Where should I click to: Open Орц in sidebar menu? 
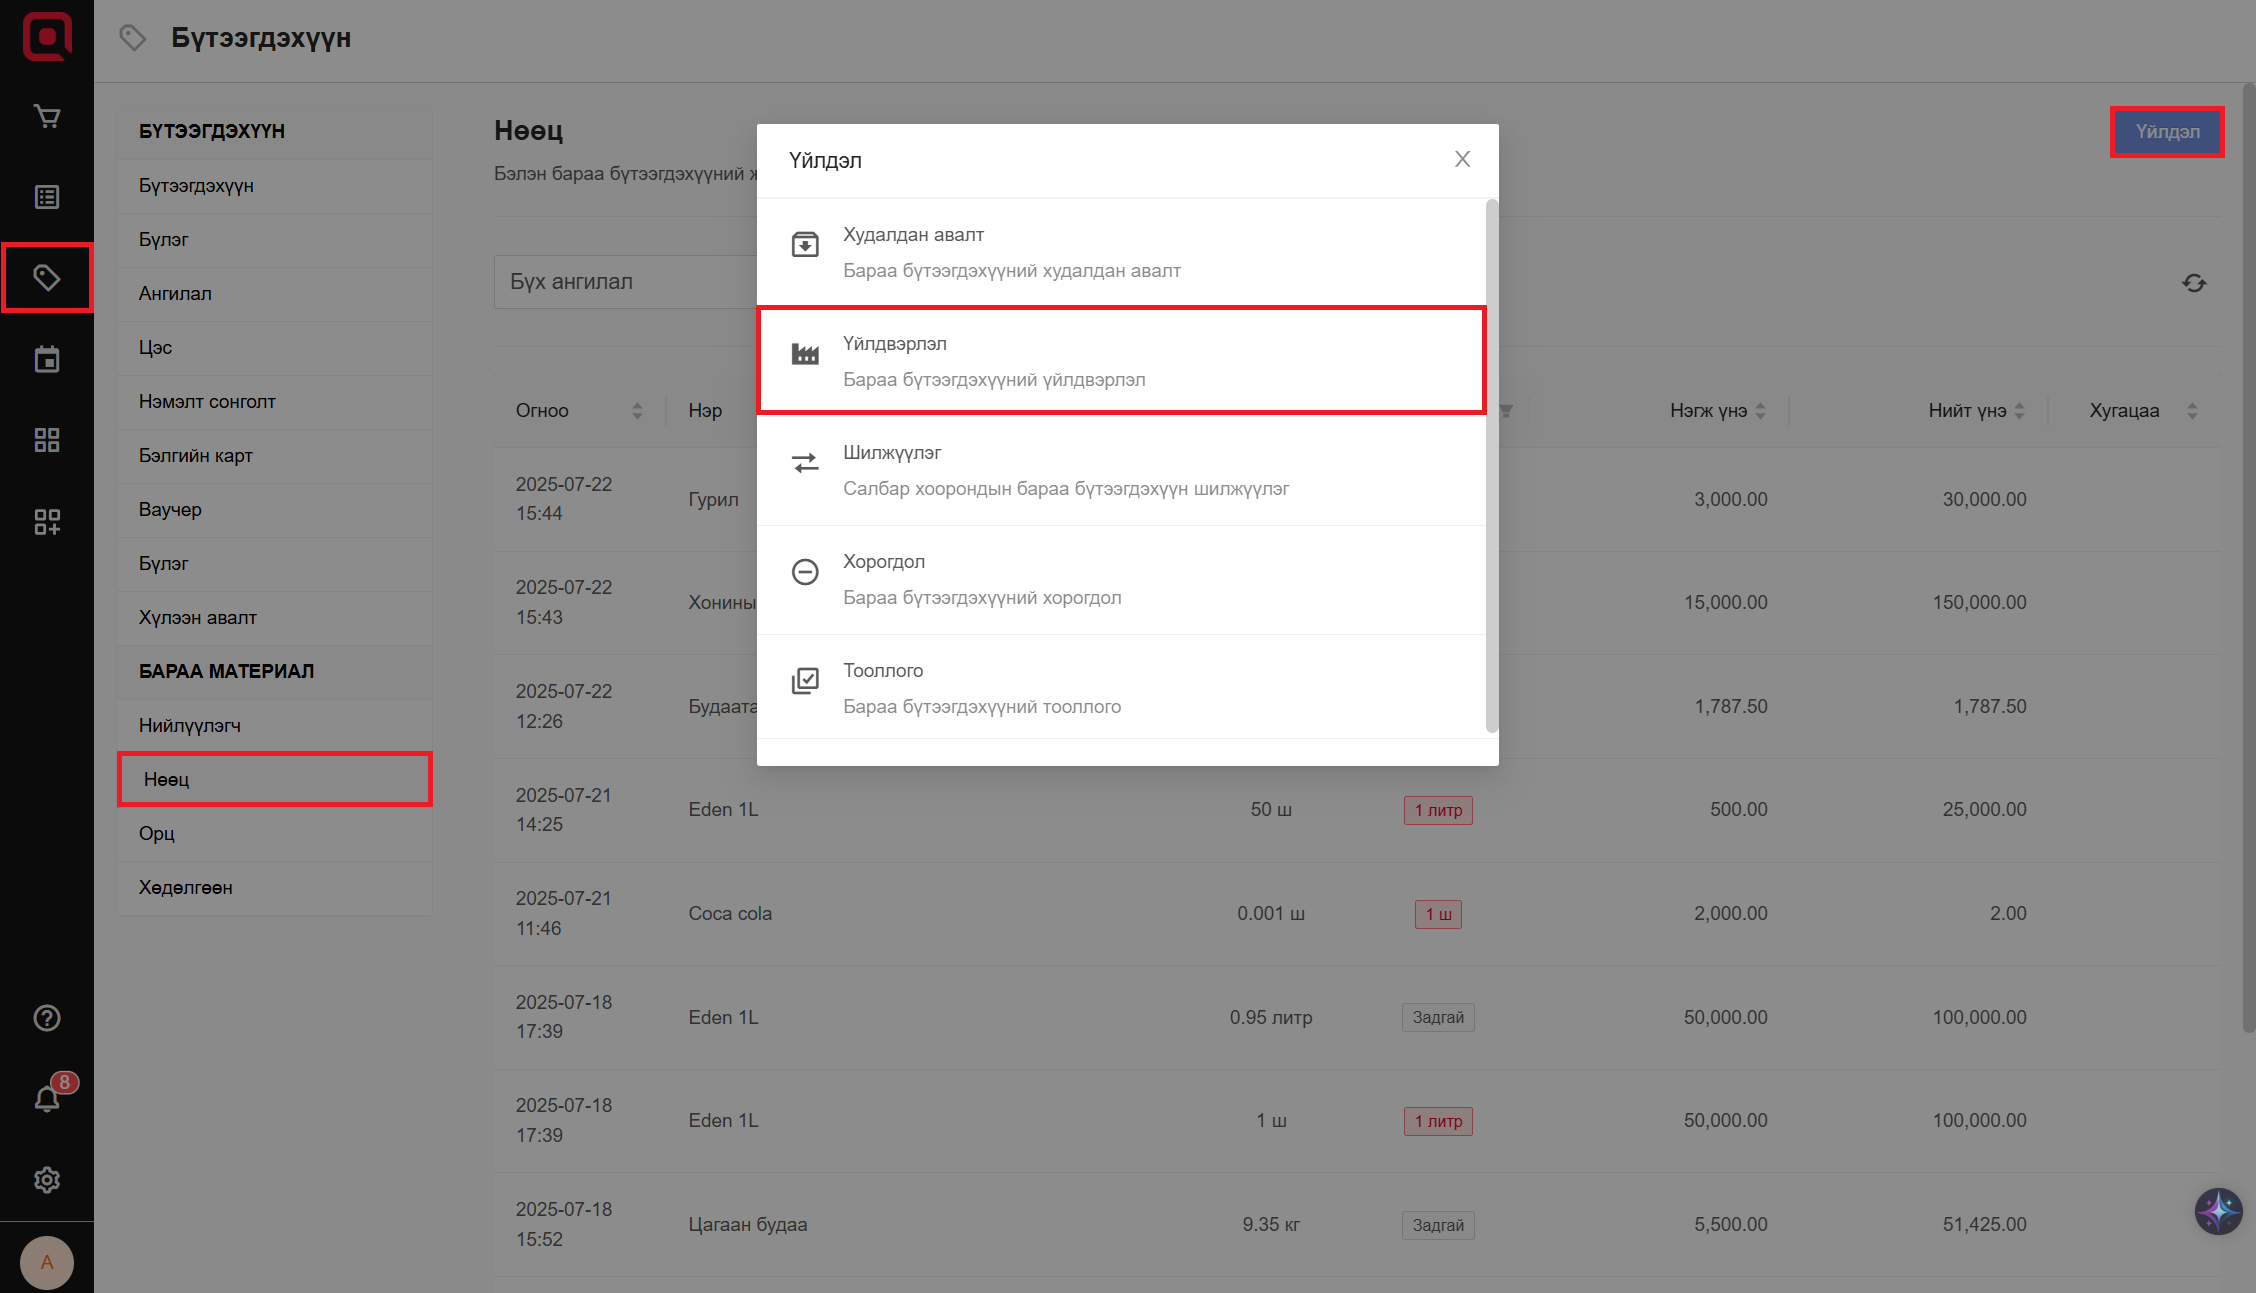[x=157, y=833]
